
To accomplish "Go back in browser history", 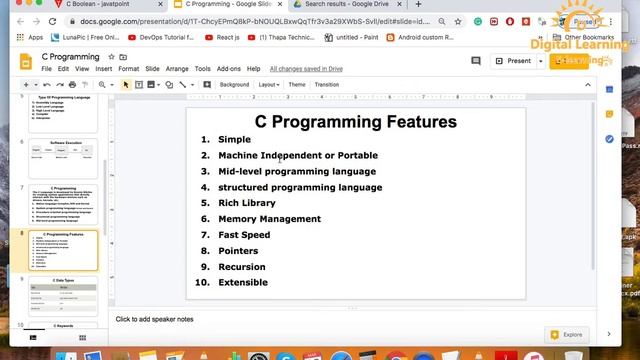I will click(x=20, y=21).
